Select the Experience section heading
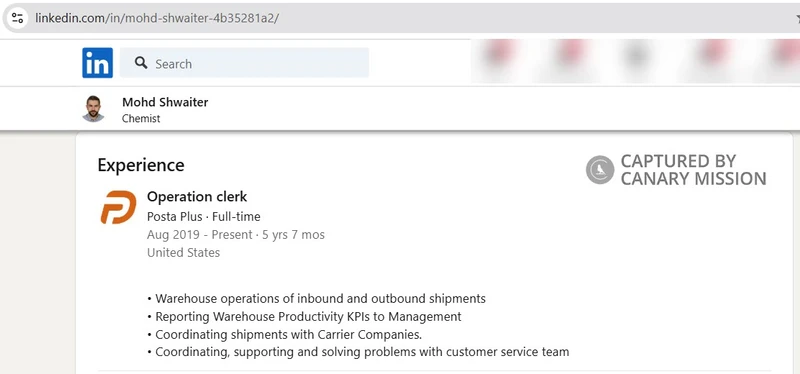 [141, 165]
